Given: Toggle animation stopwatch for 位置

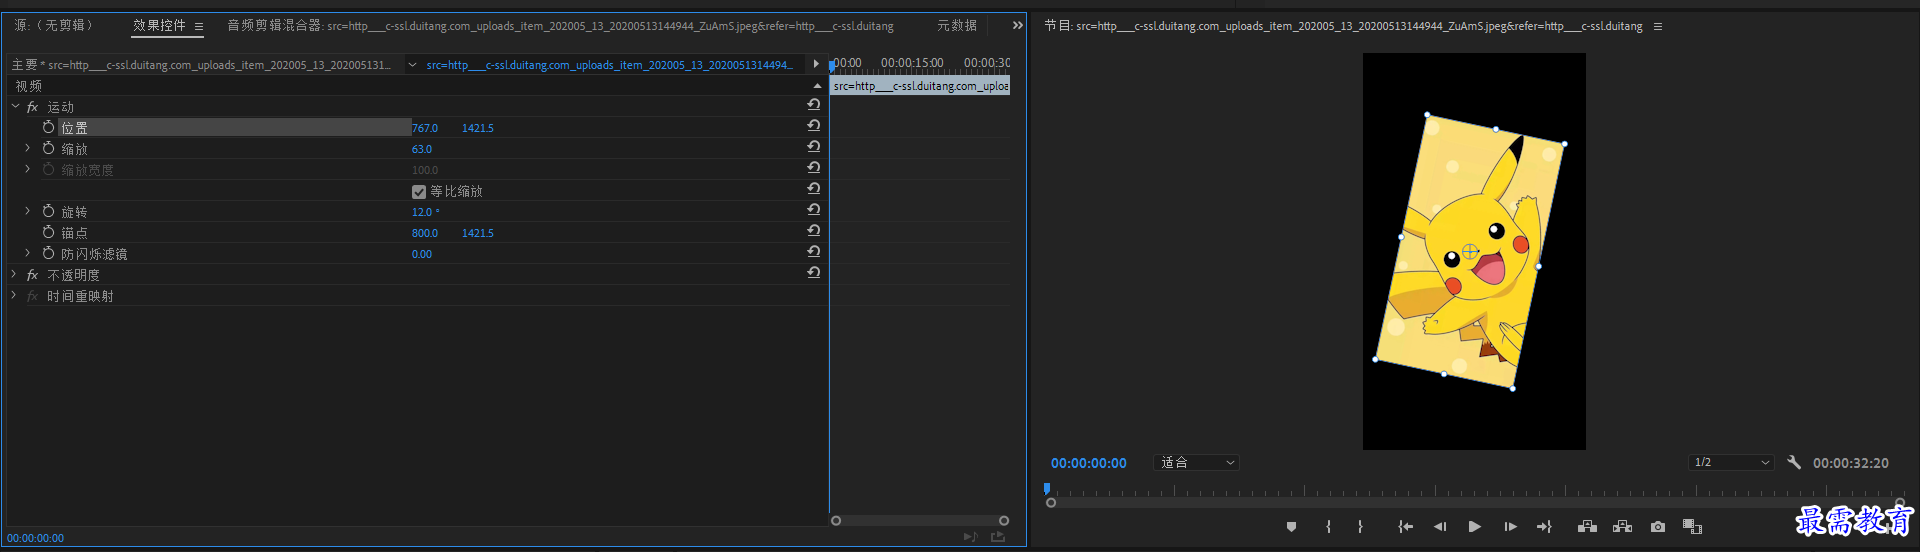Looking at the screenshot, I should [48, 127].
